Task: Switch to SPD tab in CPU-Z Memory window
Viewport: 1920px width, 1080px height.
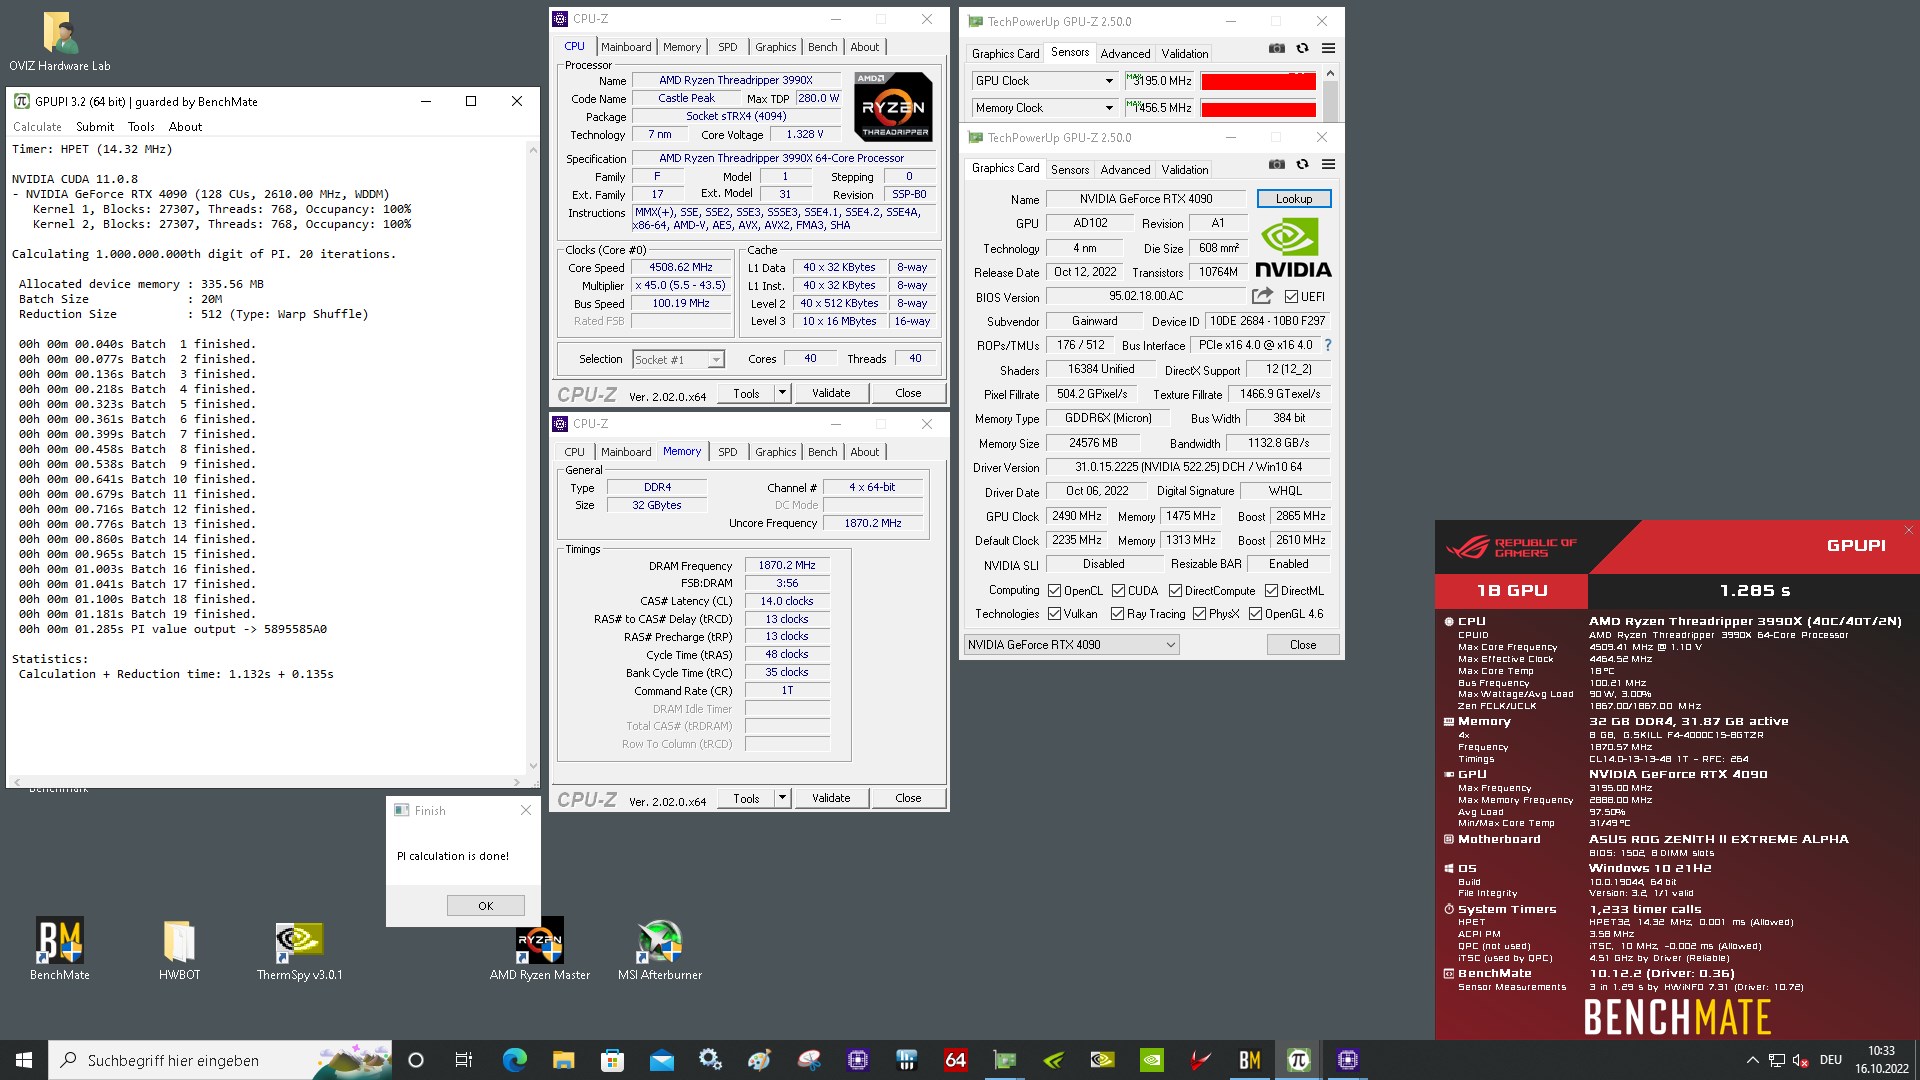Action: (728, 452)
